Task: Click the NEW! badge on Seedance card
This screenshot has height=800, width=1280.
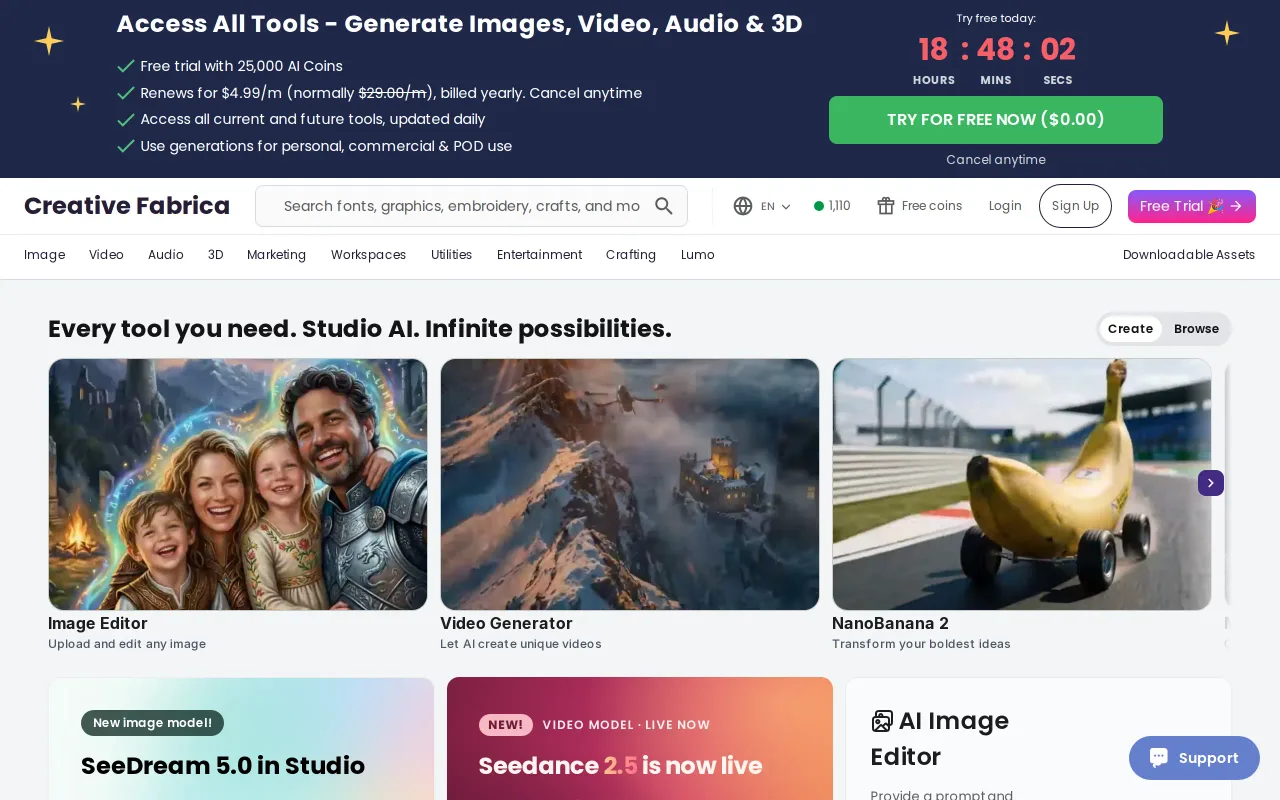Action: tap(506, 725)
